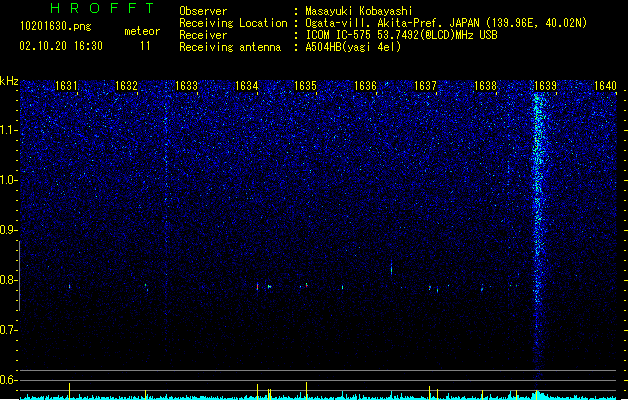
Task: Click the Receiving Location label
Action: click(x=233, y=23)
